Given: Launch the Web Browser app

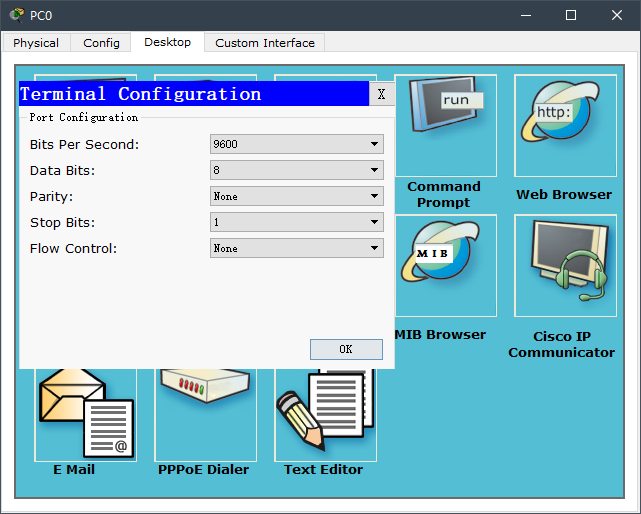Looking at the screenshot, I should 564,125.
